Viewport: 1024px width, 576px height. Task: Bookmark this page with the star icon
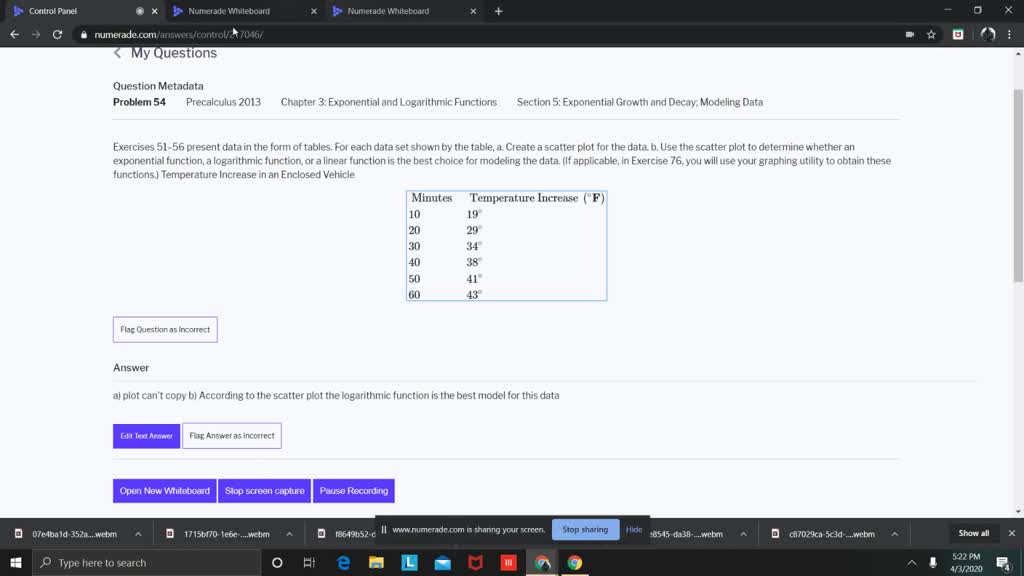(931, 32)
